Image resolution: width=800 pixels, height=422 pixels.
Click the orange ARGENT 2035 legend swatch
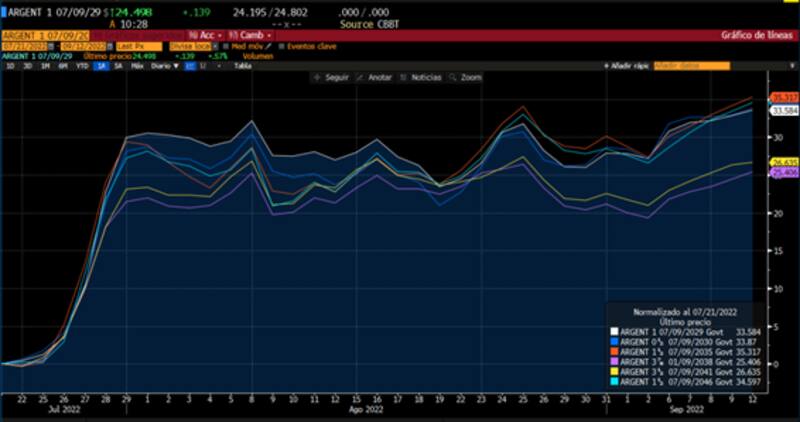pyautogui.click(x=612, y=352)
